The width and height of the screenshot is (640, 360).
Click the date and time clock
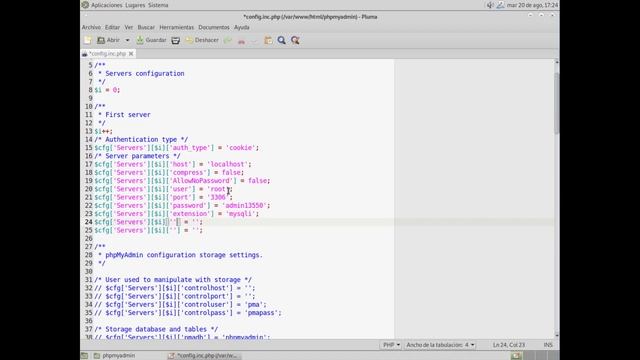click(532, 5)
